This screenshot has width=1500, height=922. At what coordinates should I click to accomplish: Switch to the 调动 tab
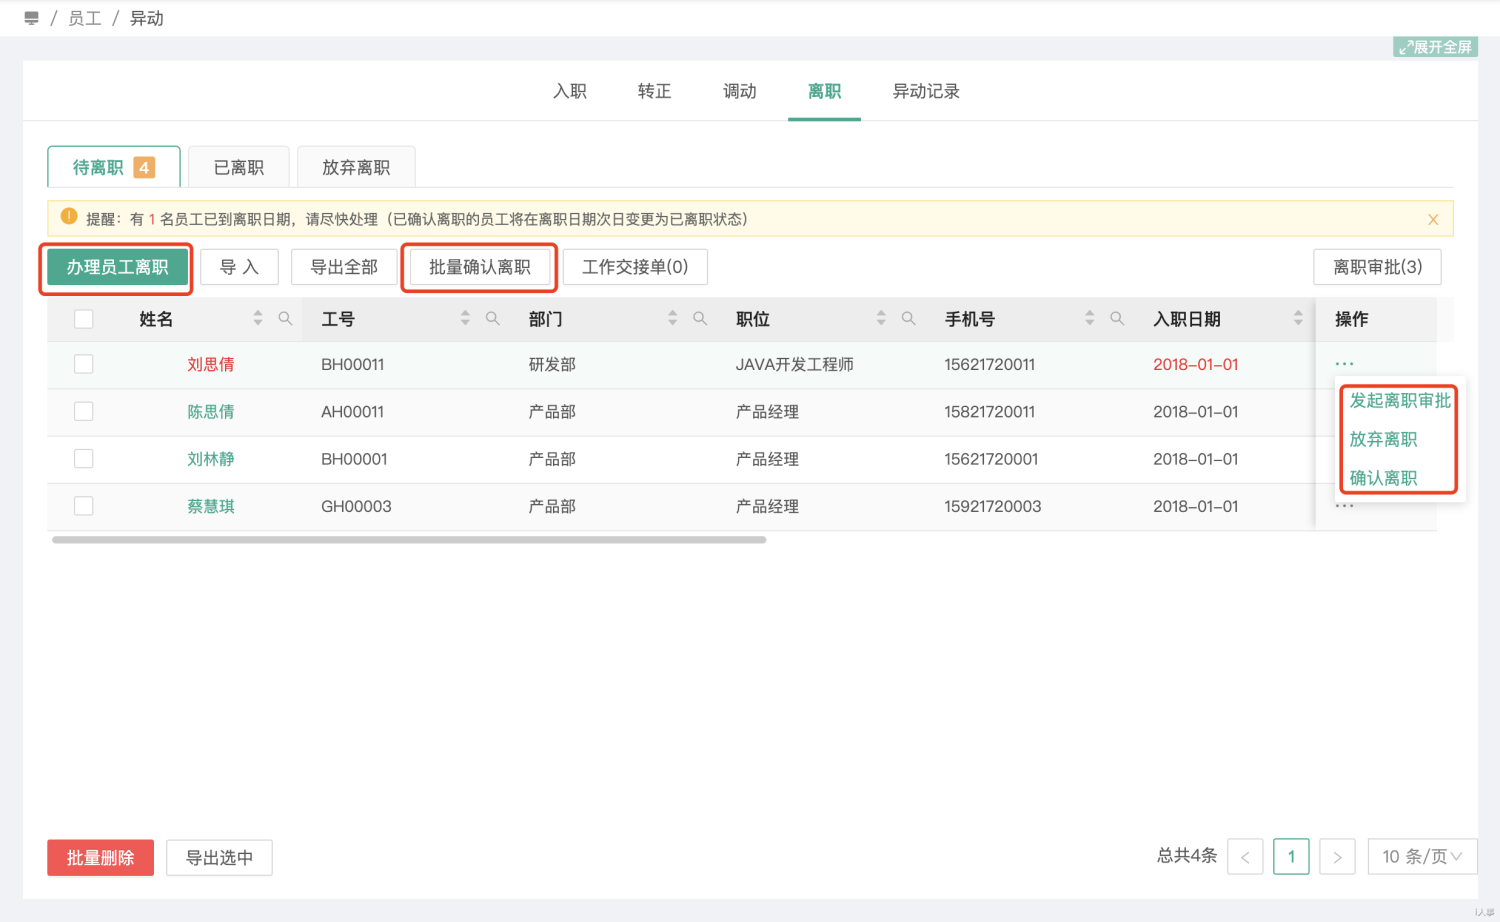(x=740, y=91)
